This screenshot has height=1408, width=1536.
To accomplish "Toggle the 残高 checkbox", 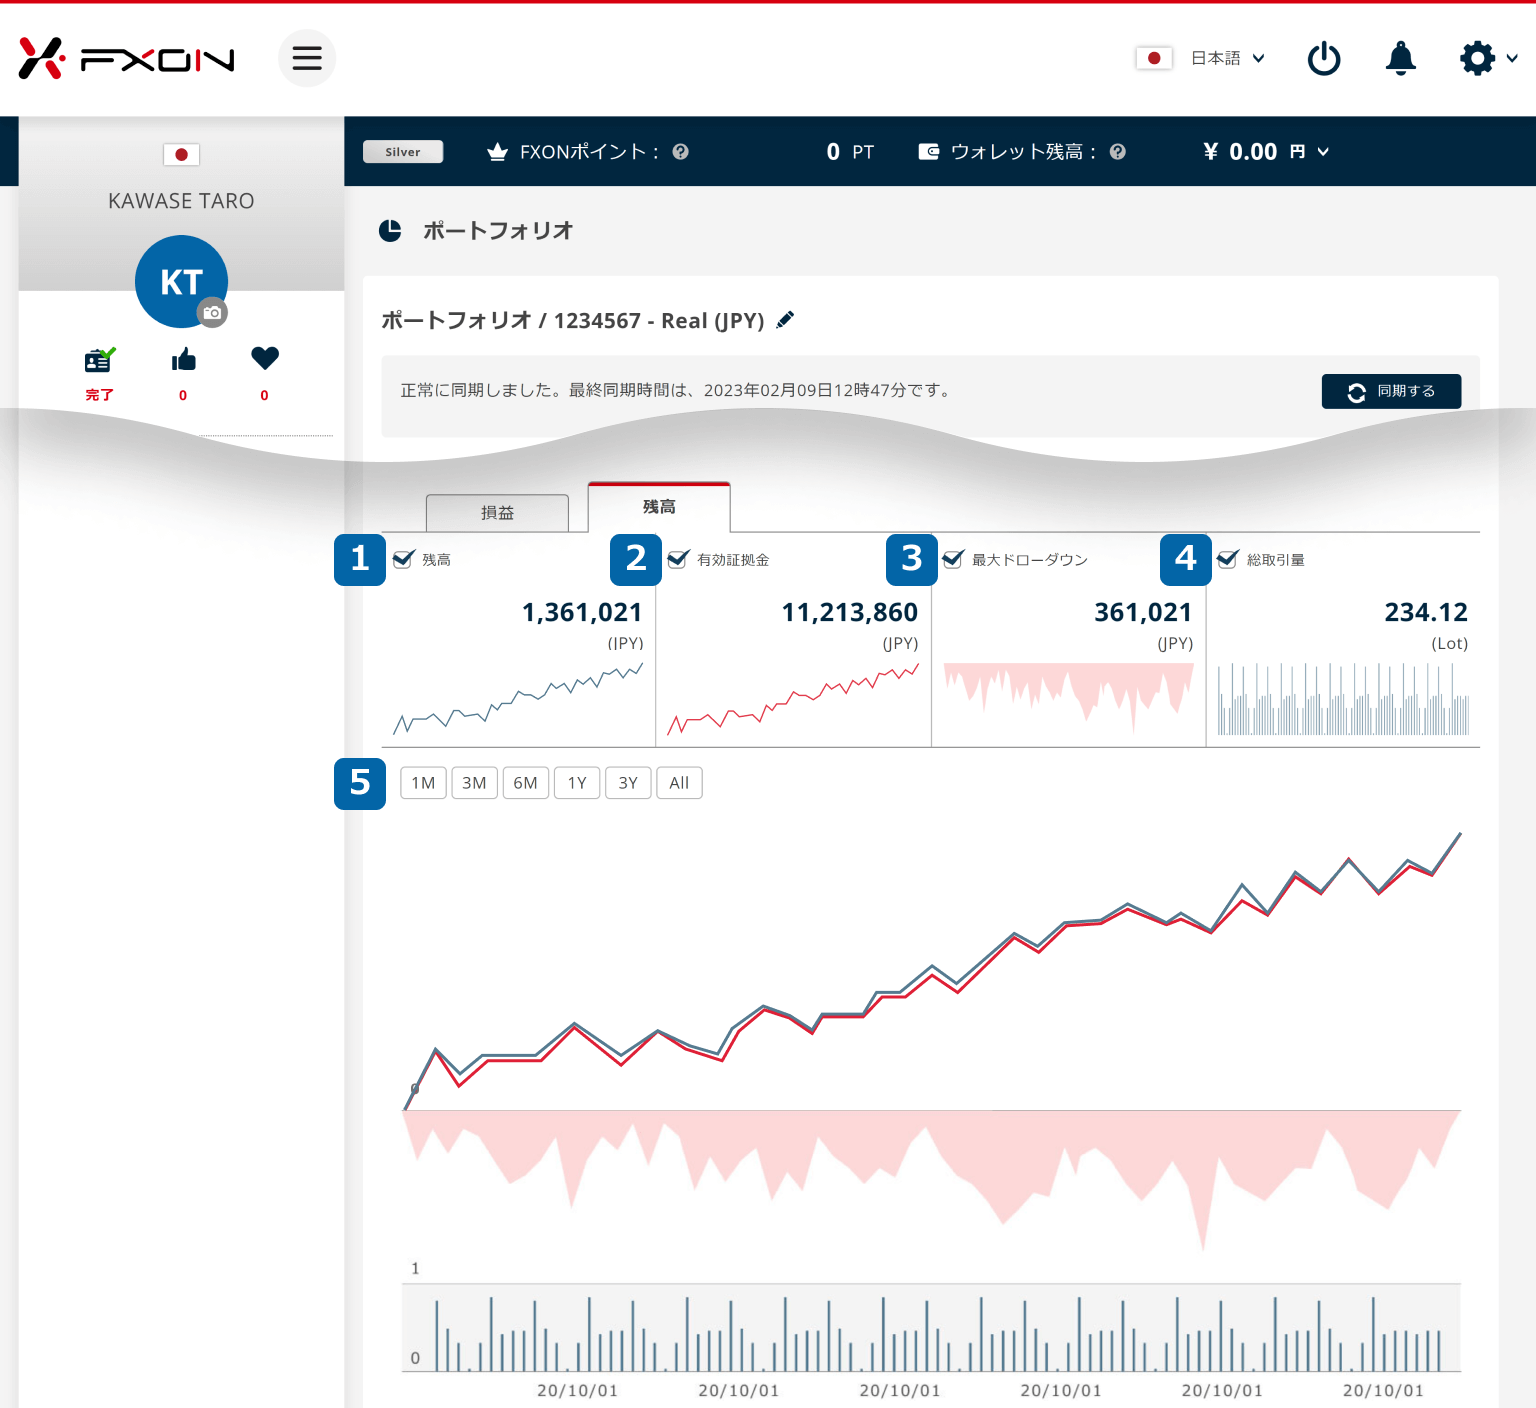I will 403,559.
